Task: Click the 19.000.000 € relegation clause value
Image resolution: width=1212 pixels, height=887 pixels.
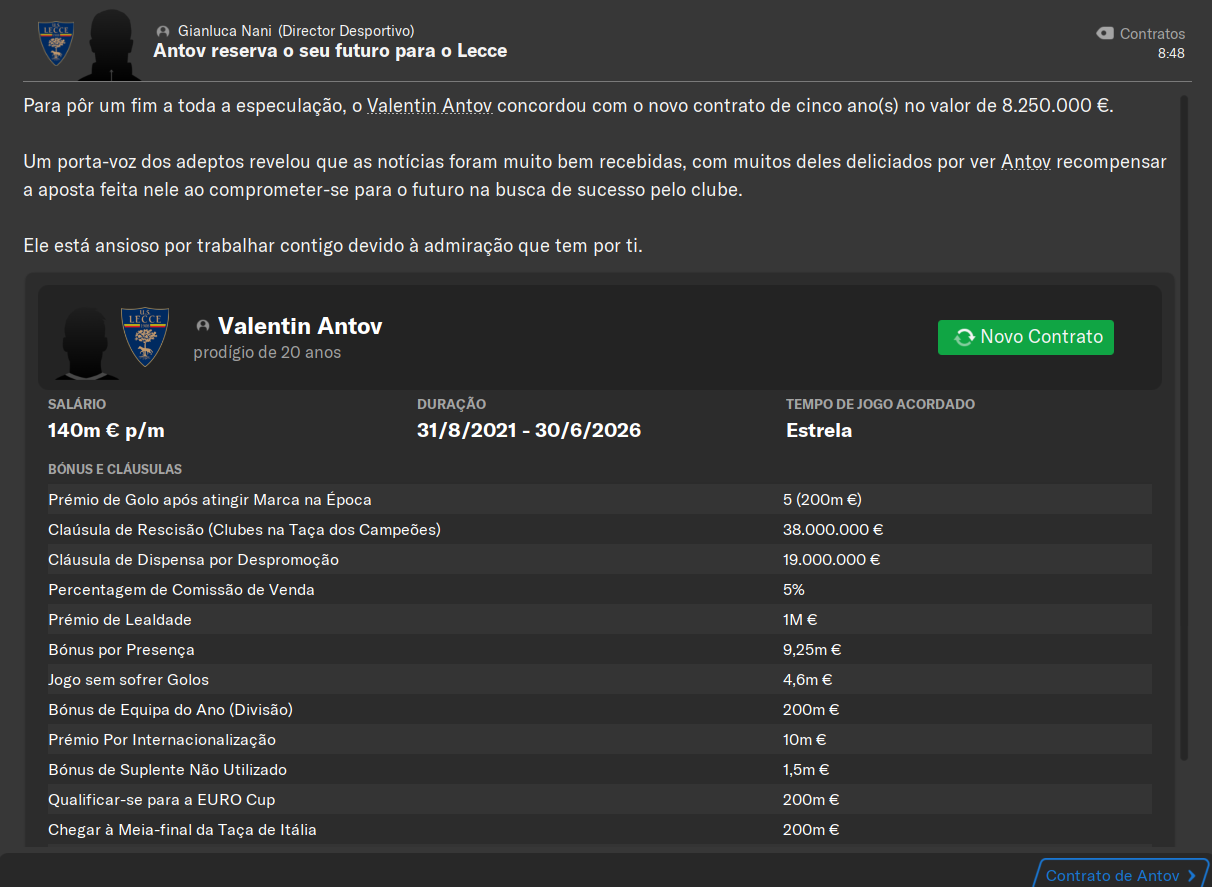Action: 832,559
